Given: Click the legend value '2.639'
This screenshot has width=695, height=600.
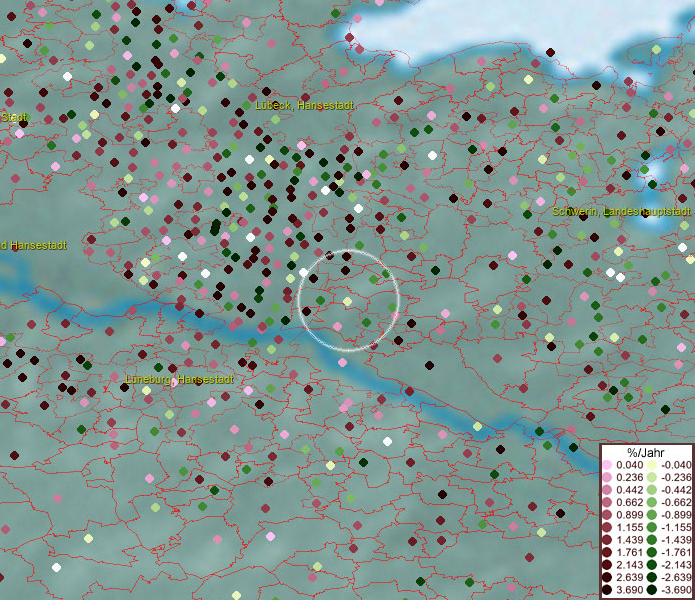Looking at the screenshot, I should pos(629,577).
